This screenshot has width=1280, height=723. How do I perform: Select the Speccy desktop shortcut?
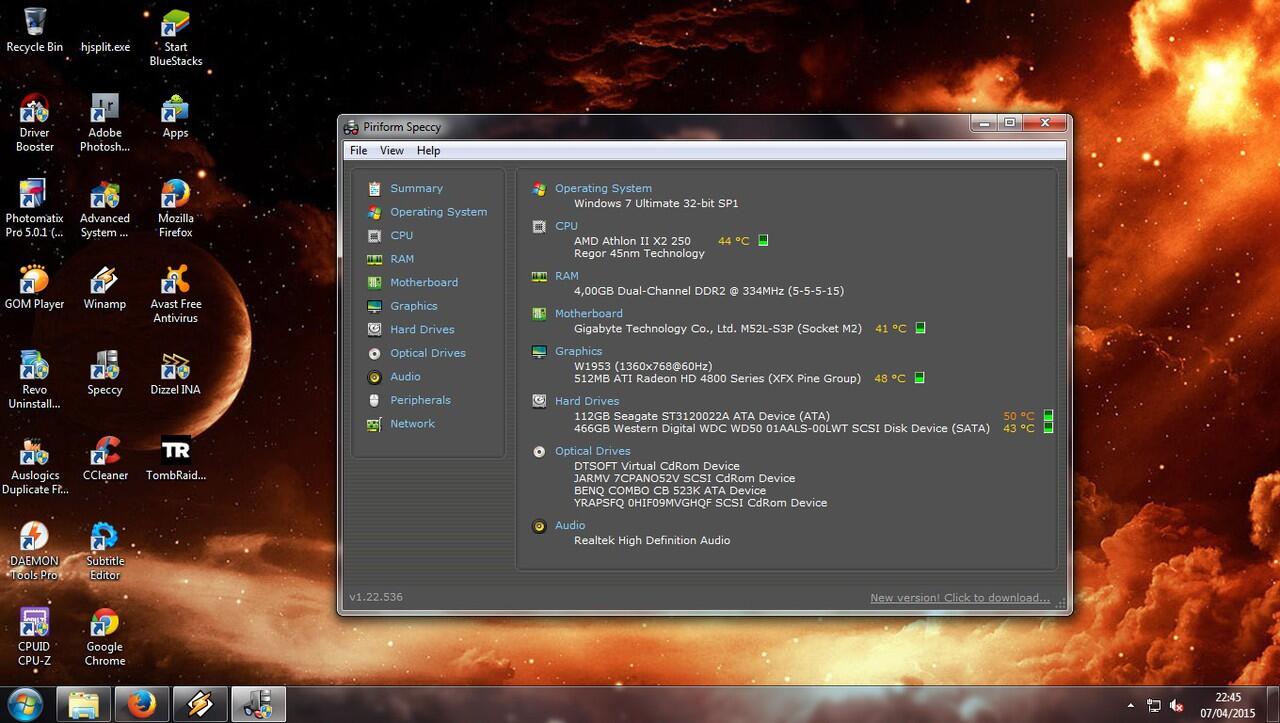click(x=105, y=372)
